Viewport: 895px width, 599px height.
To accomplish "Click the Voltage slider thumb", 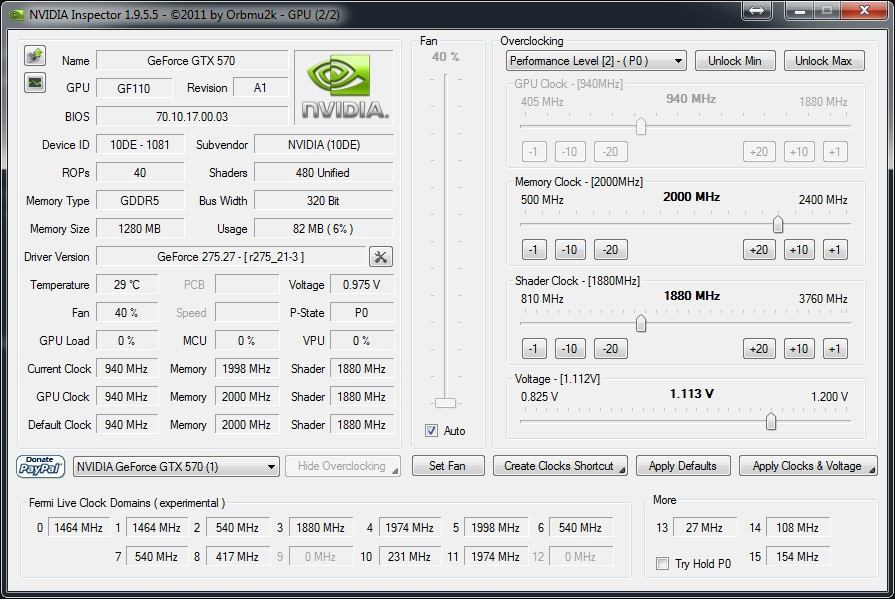I will click(771, 421).
